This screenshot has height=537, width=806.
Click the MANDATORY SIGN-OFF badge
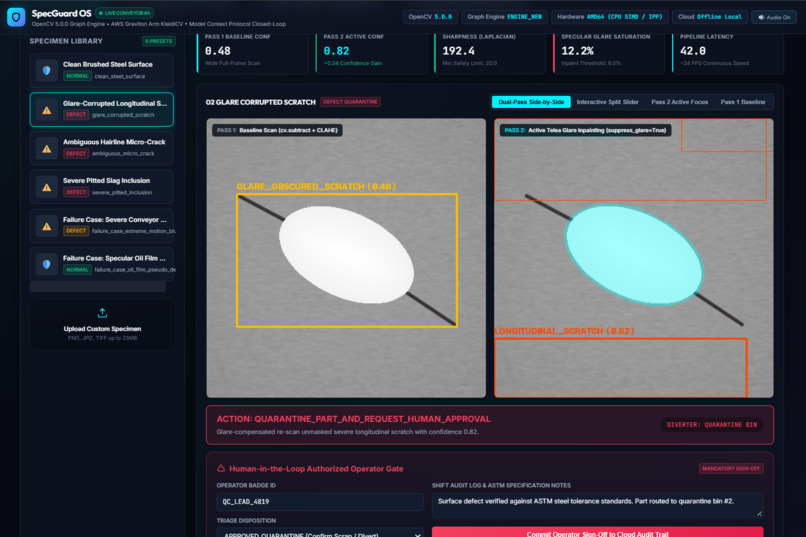point(731,469)
